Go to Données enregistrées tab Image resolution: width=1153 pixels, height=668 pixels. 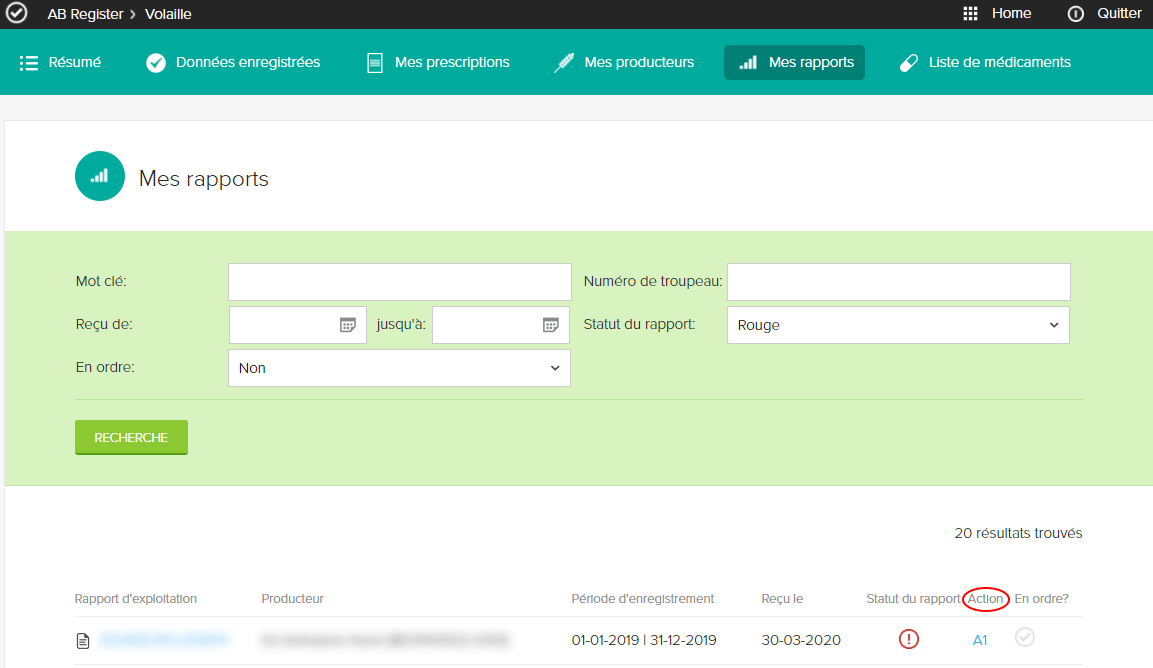click(233, 62)
